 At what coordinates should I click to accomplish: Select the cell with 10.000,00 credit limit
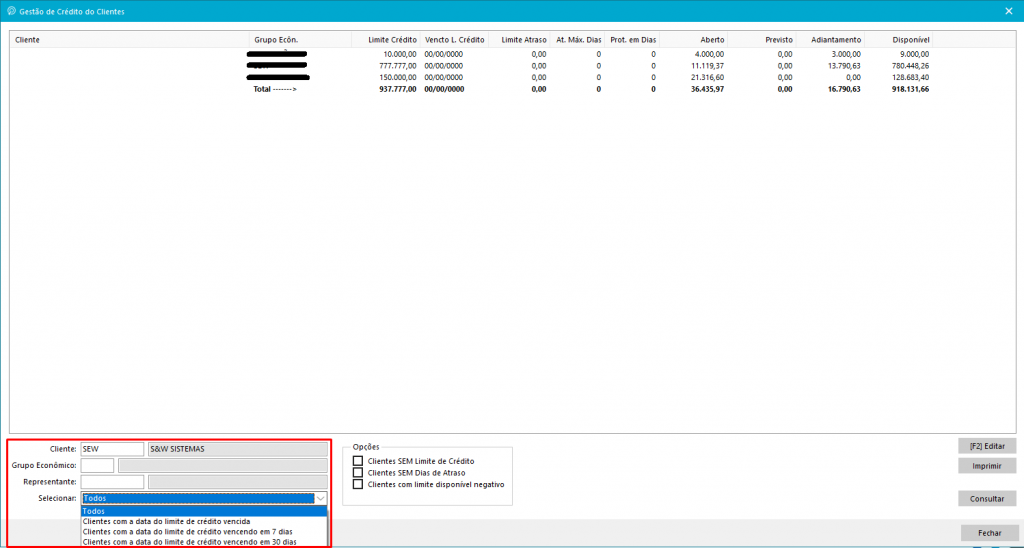[x=400, y=54]
